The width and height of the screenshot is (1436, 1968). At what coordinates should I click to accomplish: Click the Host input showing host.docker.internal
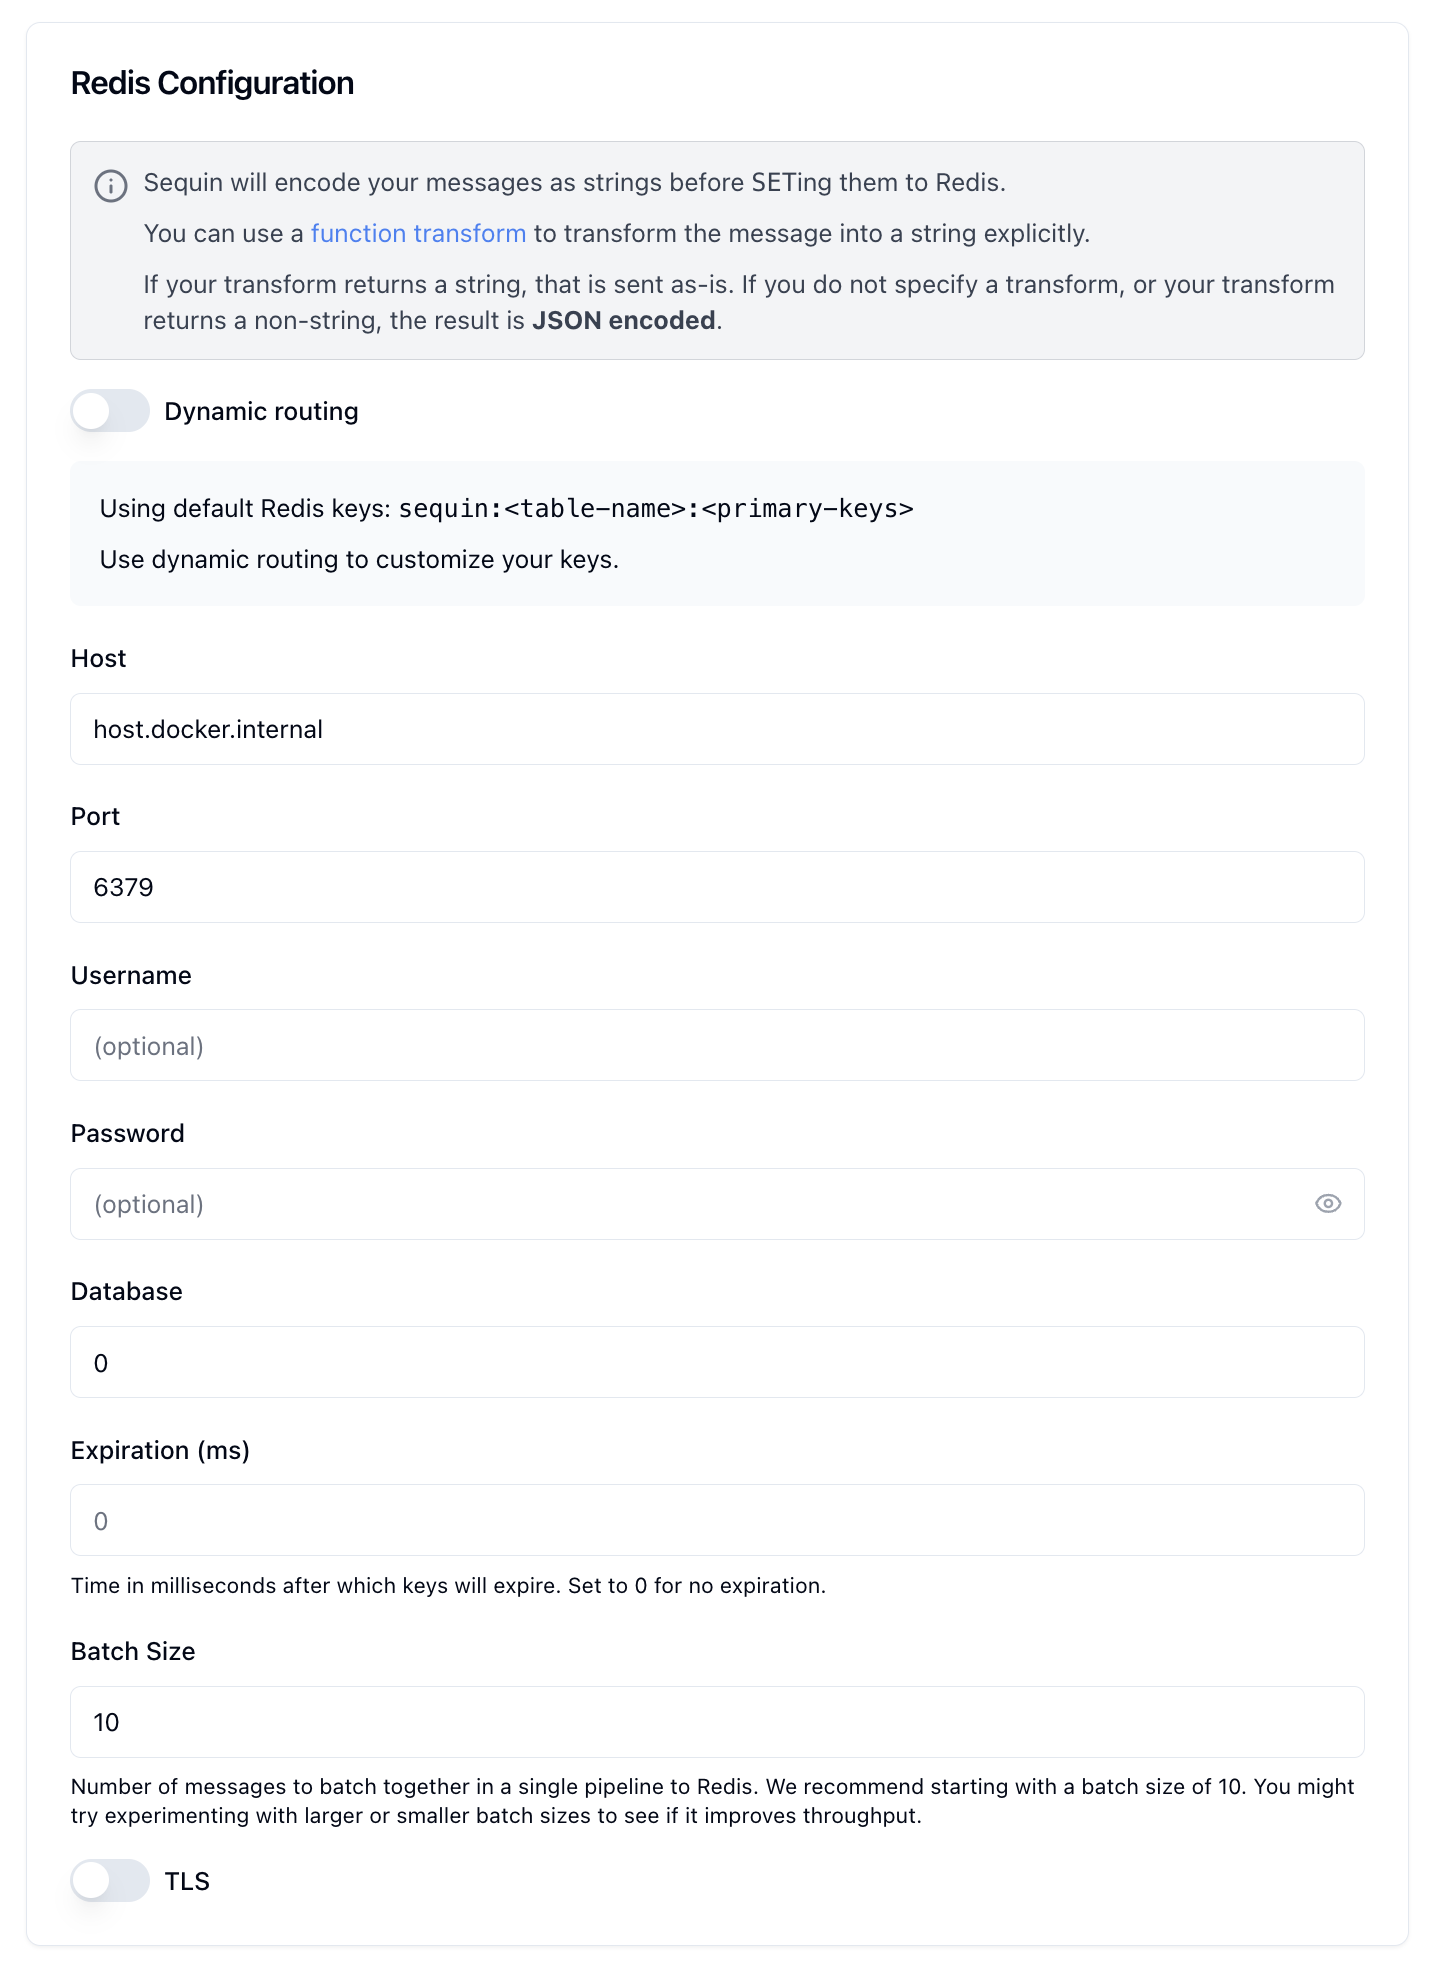716,729
